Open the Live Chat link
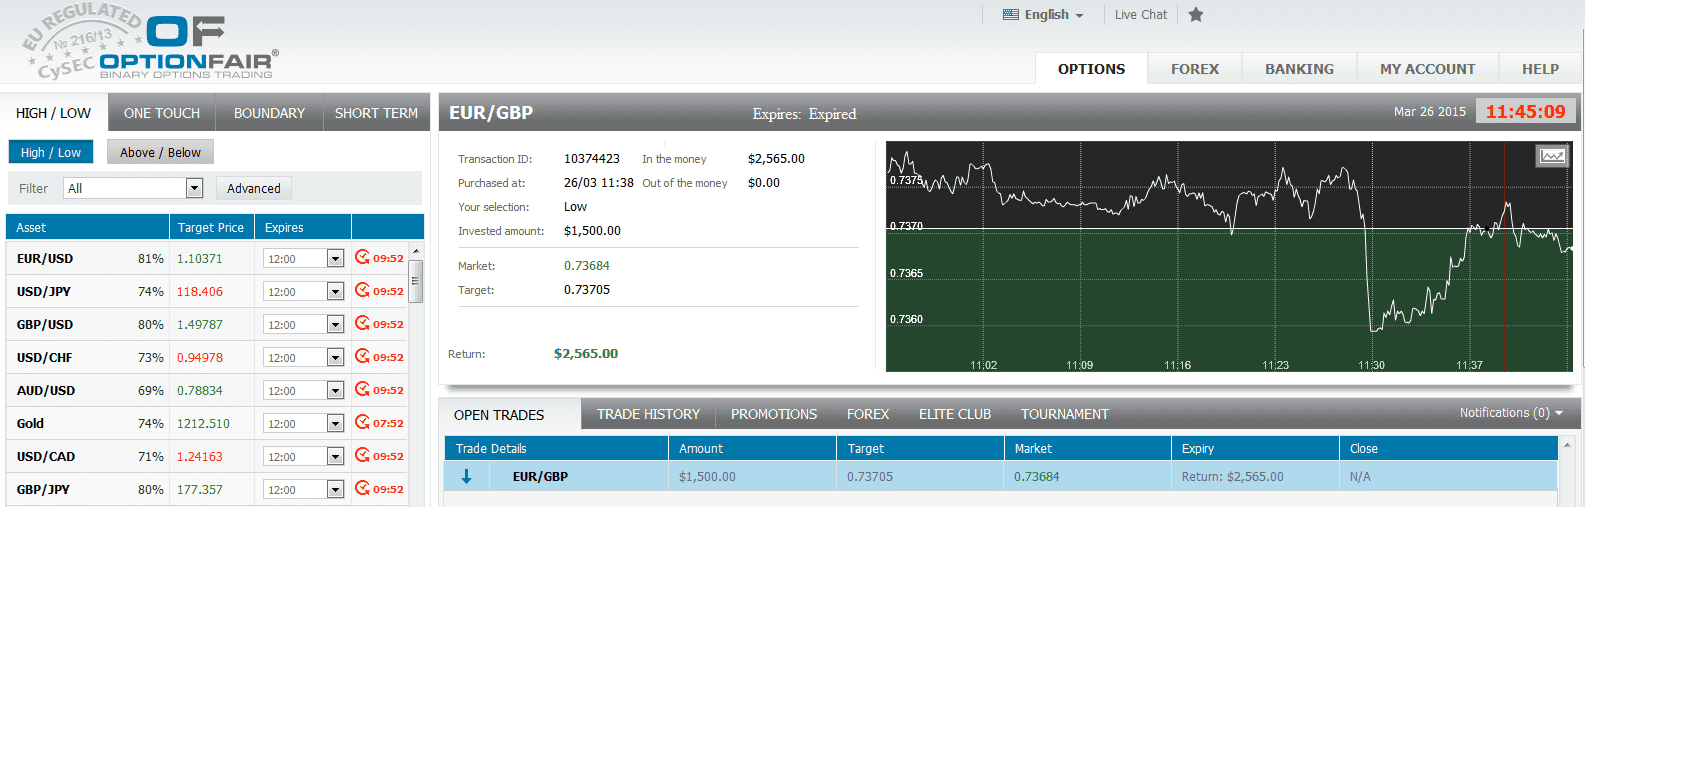Viewport: 1706px width, 778px height. click(1140, 15)
